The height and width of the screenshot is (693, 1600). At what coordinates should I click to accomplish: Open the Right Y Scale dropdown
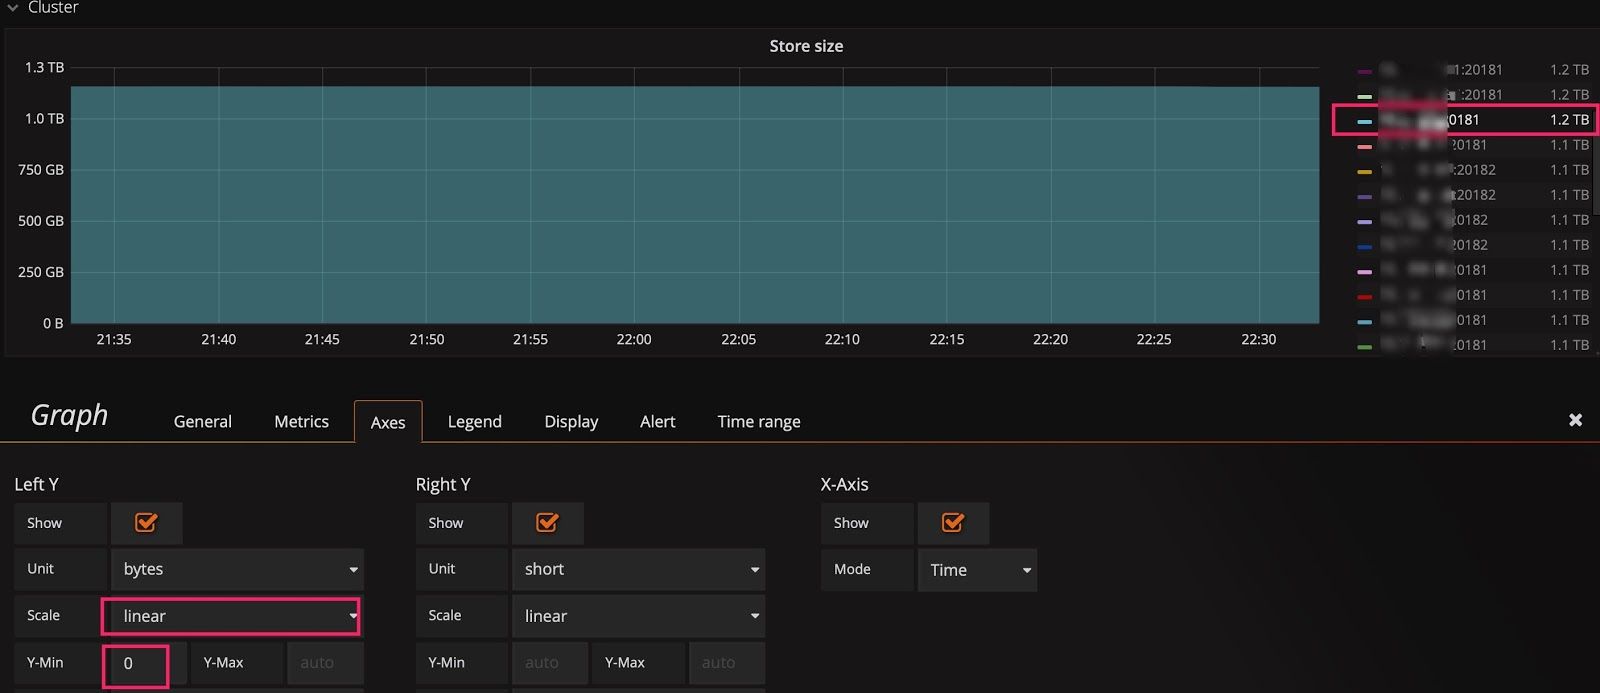(x=638, y=616)
